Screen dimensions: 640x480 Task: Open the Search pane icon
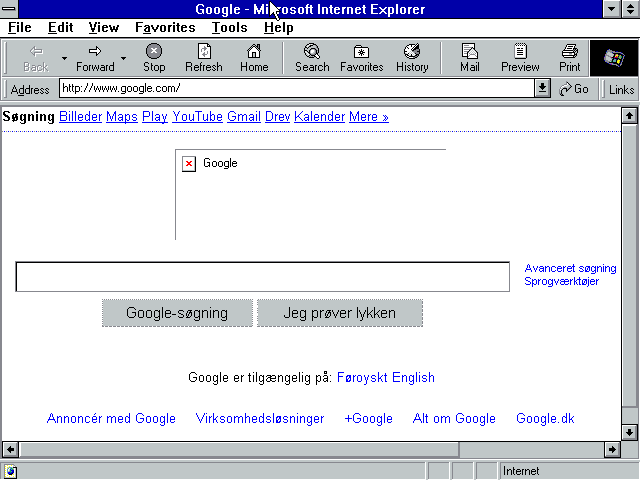click(x=312, y=51)
